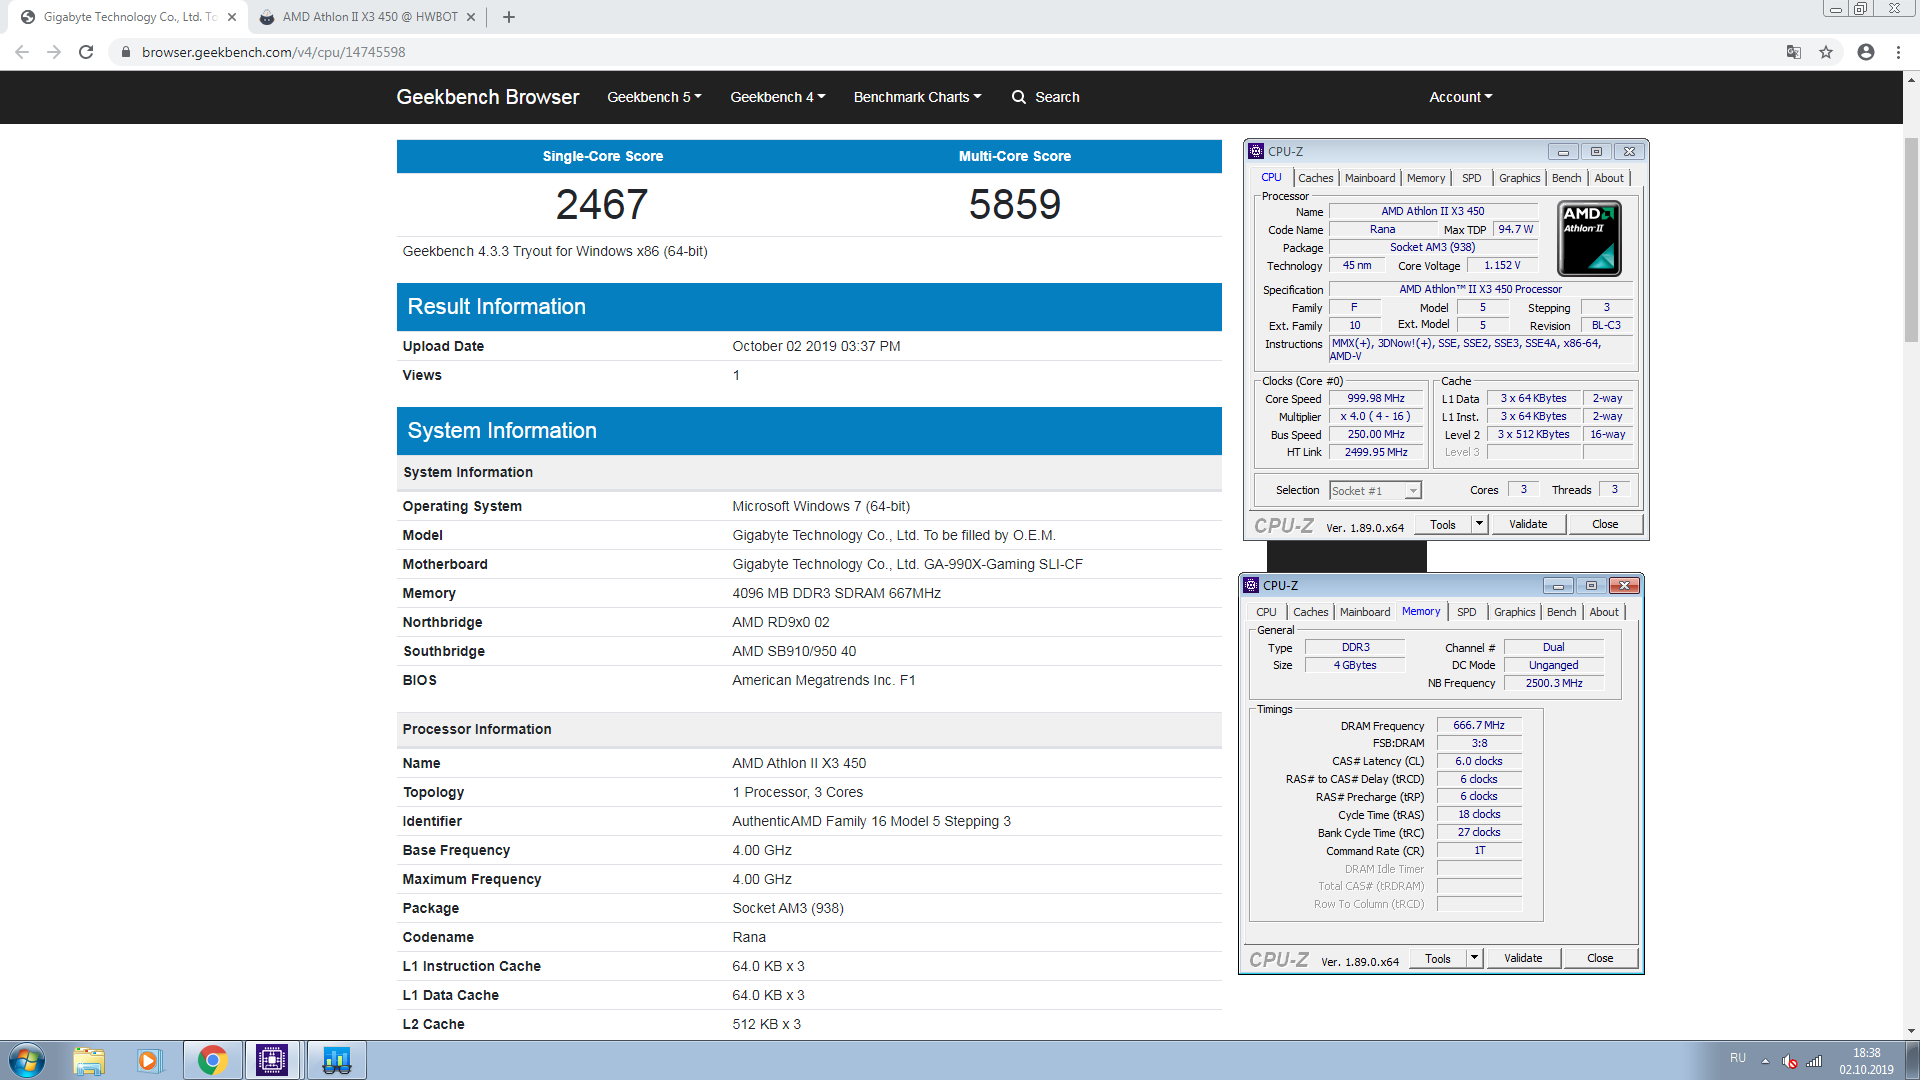Select the CPU tab in upper CPU-Z window
1920x1080 pixels.
pos(1271,177)
